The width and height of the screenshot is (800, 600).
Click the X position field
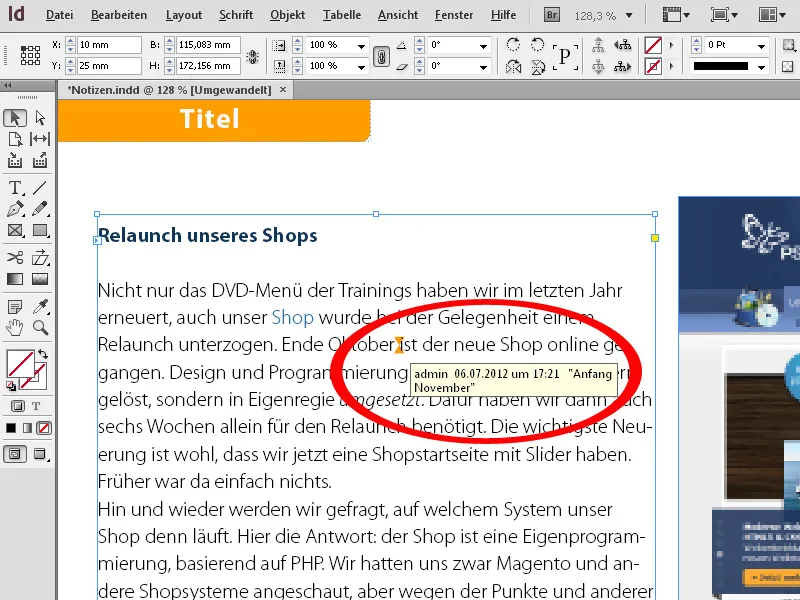109,45
